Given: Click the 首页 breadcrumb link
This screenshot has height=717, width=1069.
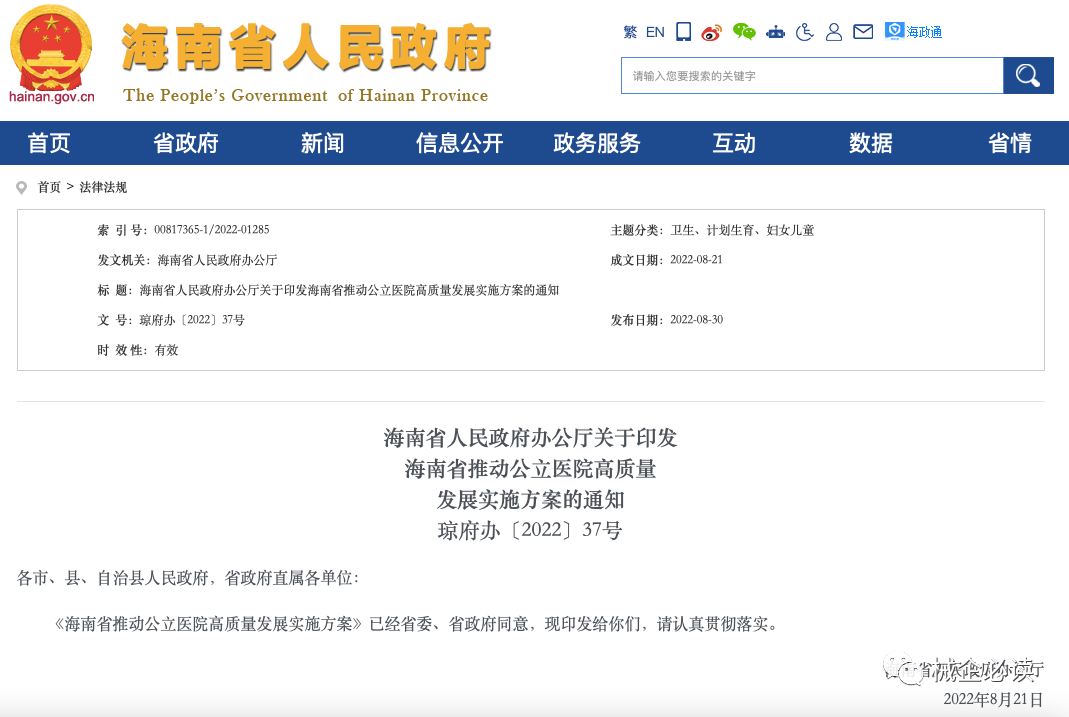Looking at the screenshot, I should [x=49, y=187].
